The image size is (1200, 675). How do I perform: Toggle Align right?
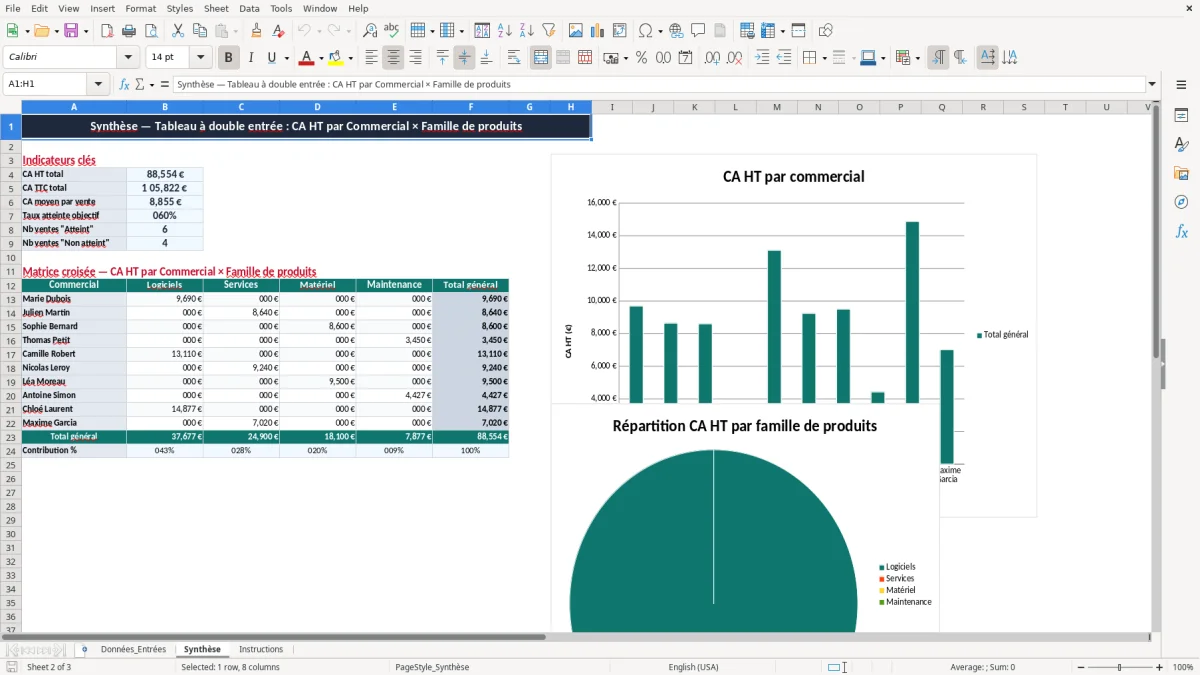415,58
